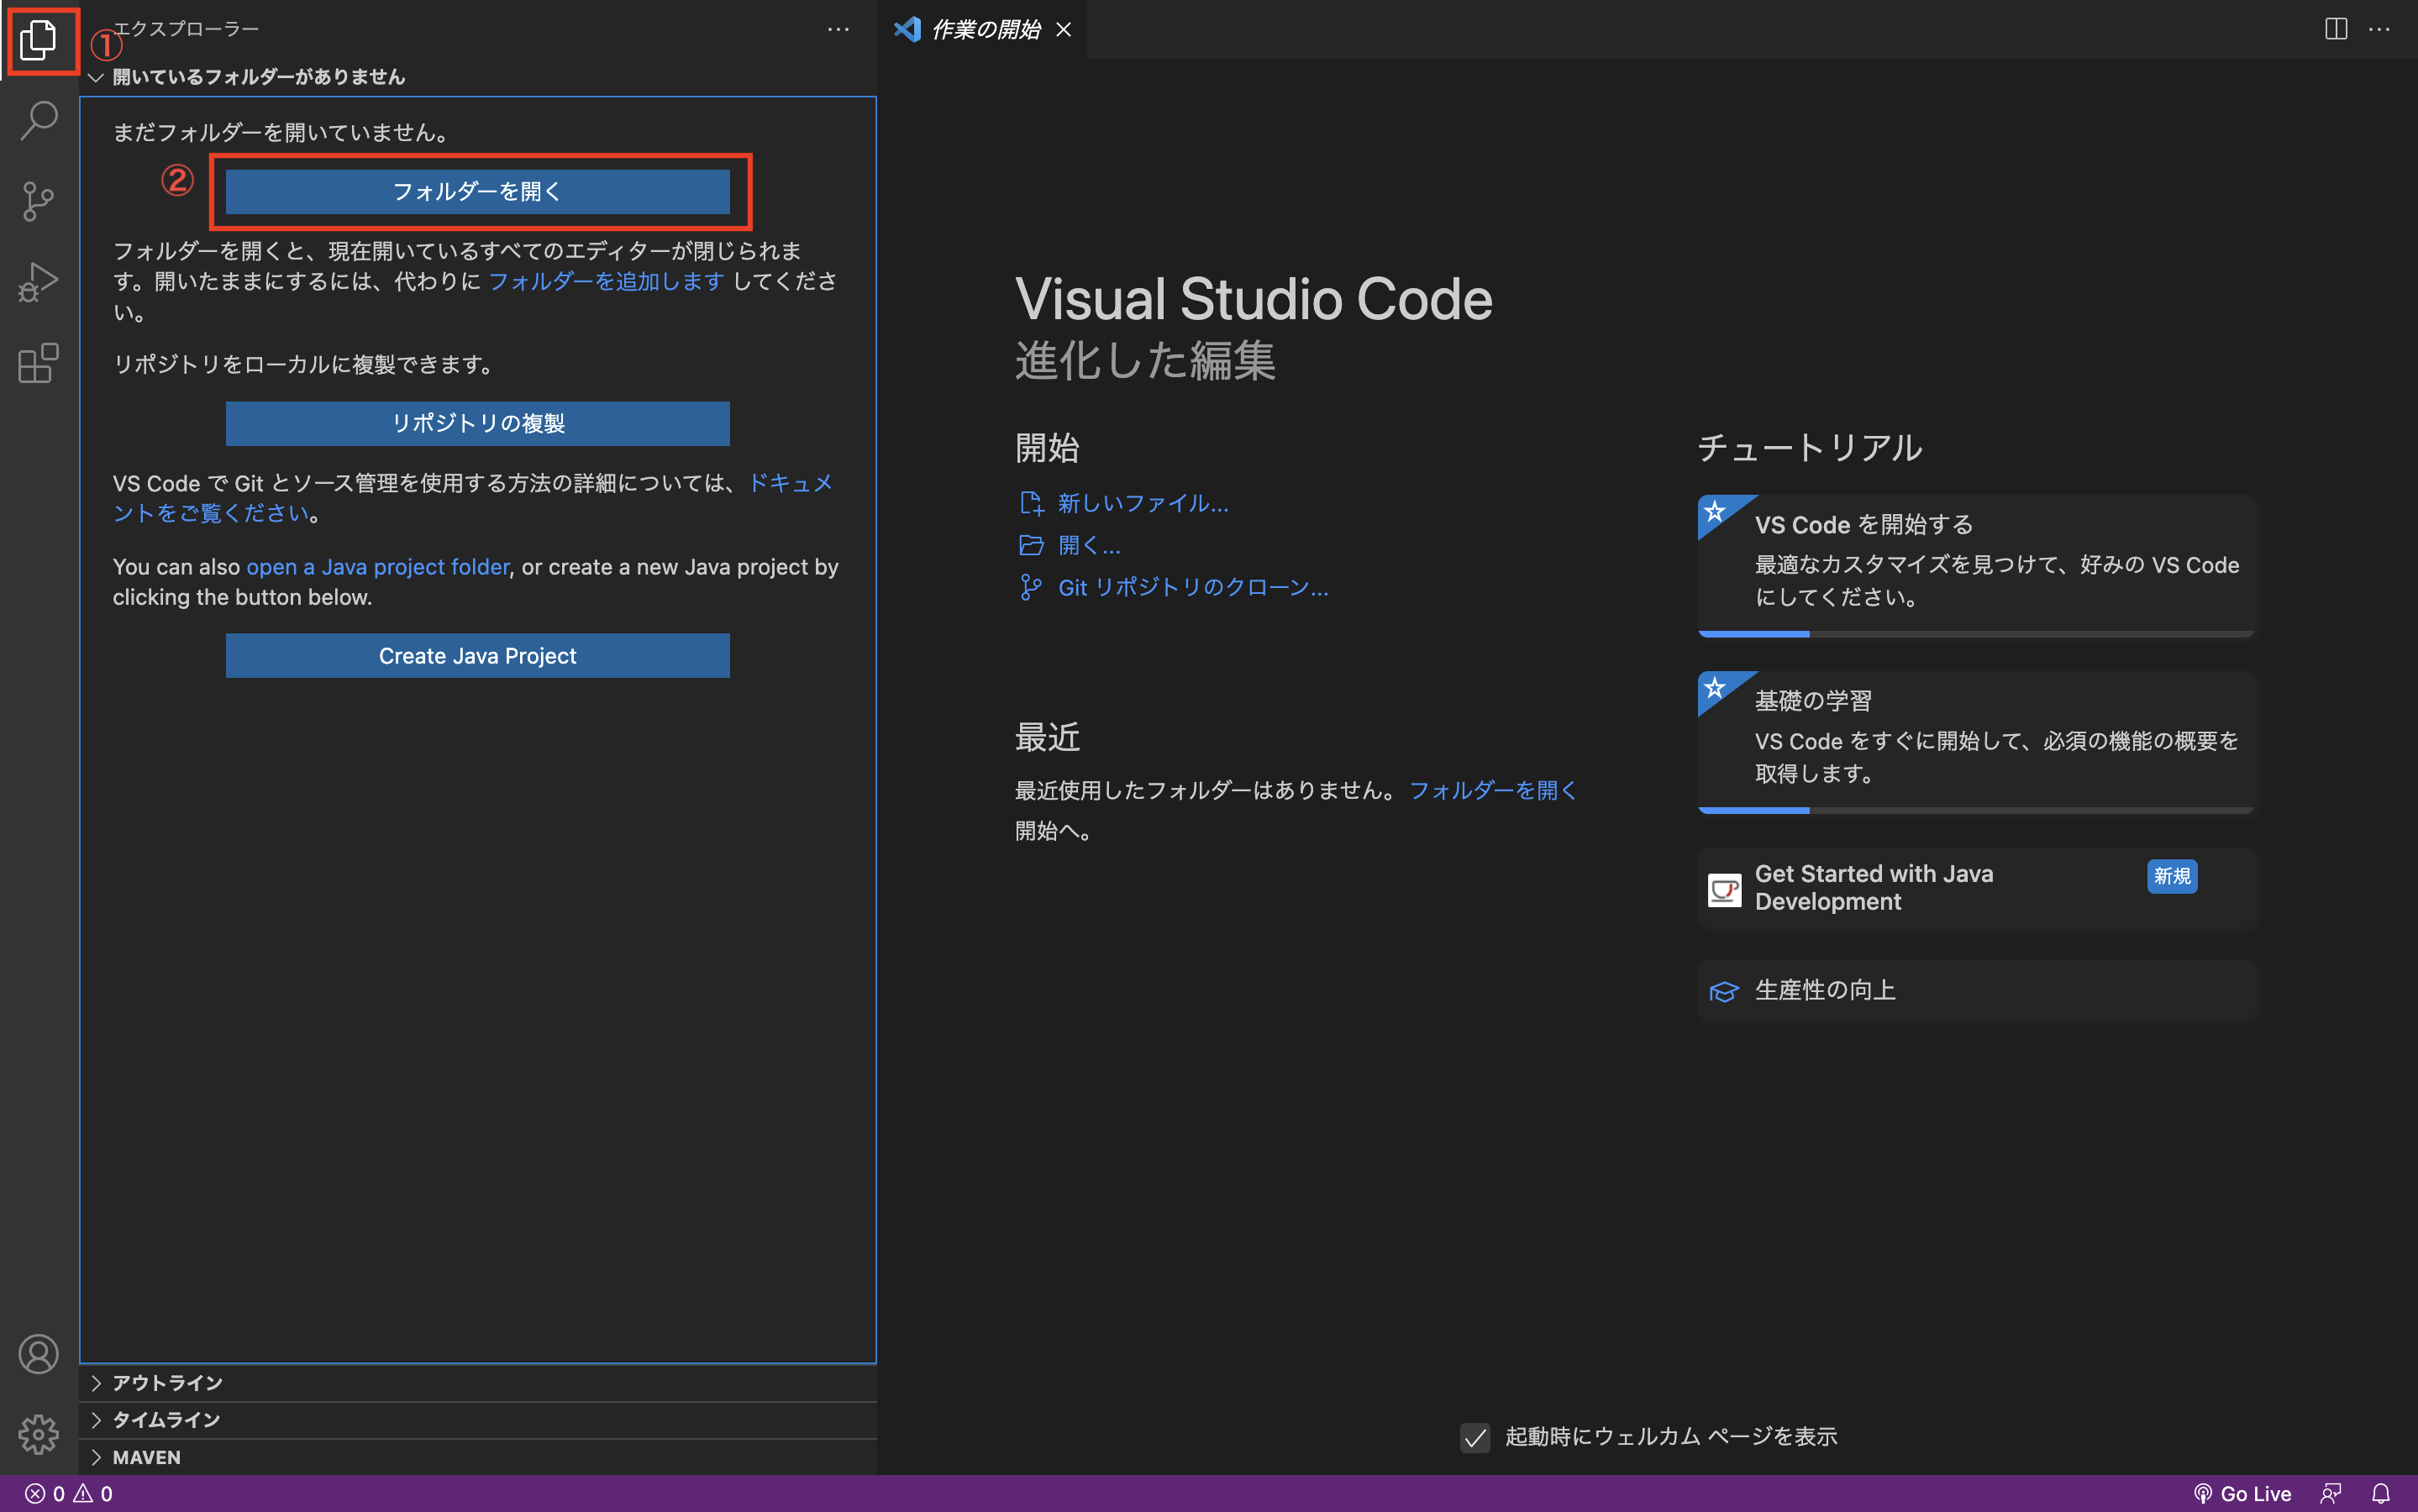Screen dimensions: 2418x1512
Task: Click the Visual Studio Code heading
Action: click(1253, 299)
